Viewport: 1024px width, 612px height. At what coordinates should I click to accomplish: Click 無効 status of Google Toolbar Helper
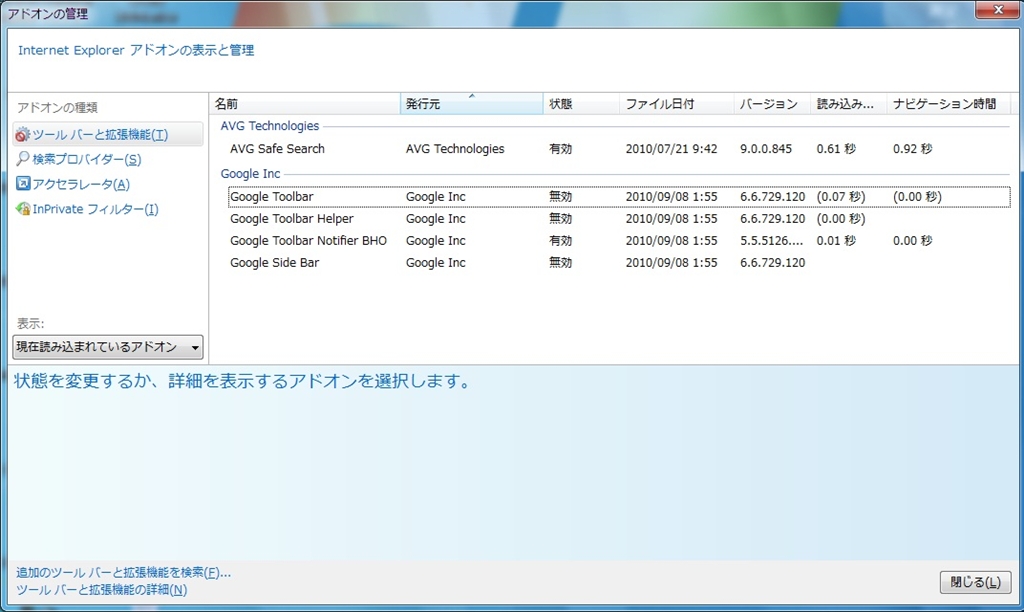560,219
